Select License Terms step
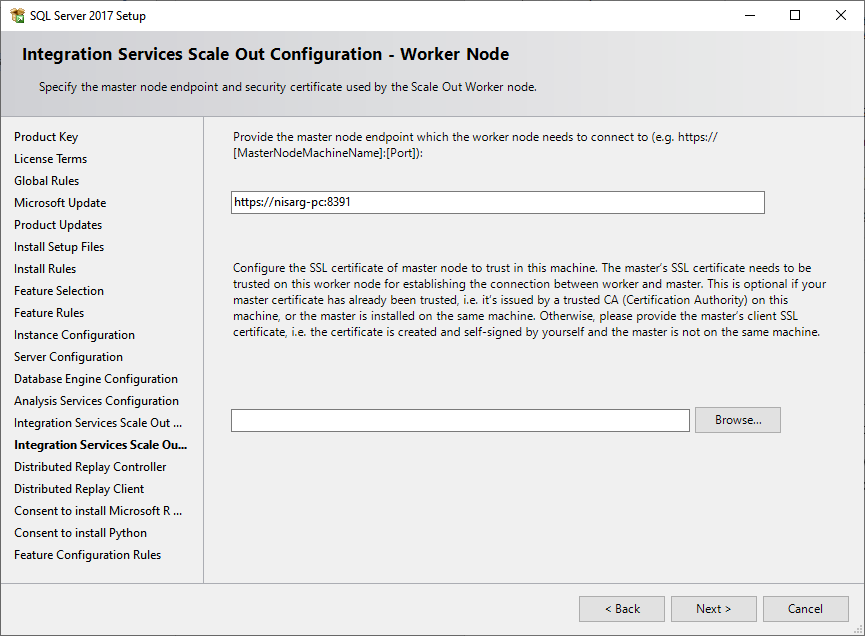 [x=50, y=159]
